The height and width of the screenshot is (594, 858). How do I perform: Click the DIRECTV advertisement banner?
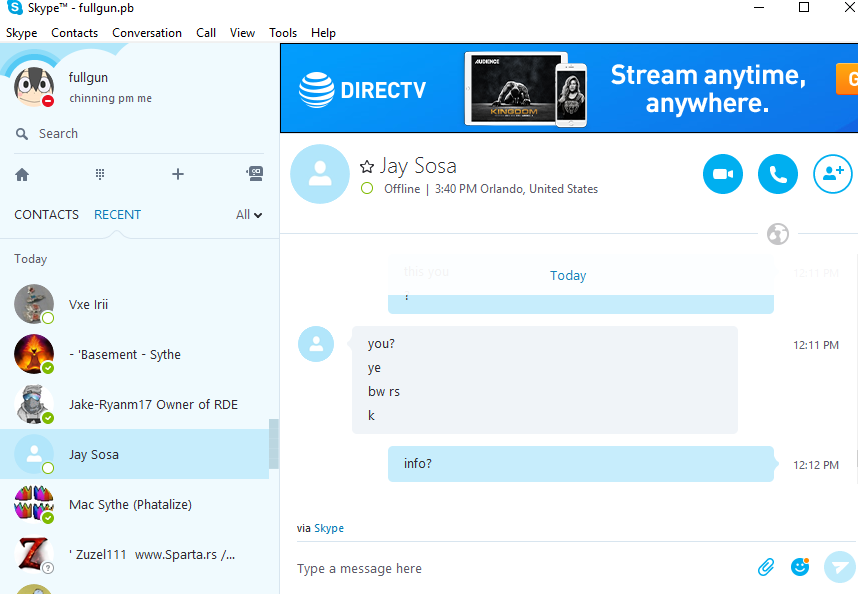coord(569,88)
